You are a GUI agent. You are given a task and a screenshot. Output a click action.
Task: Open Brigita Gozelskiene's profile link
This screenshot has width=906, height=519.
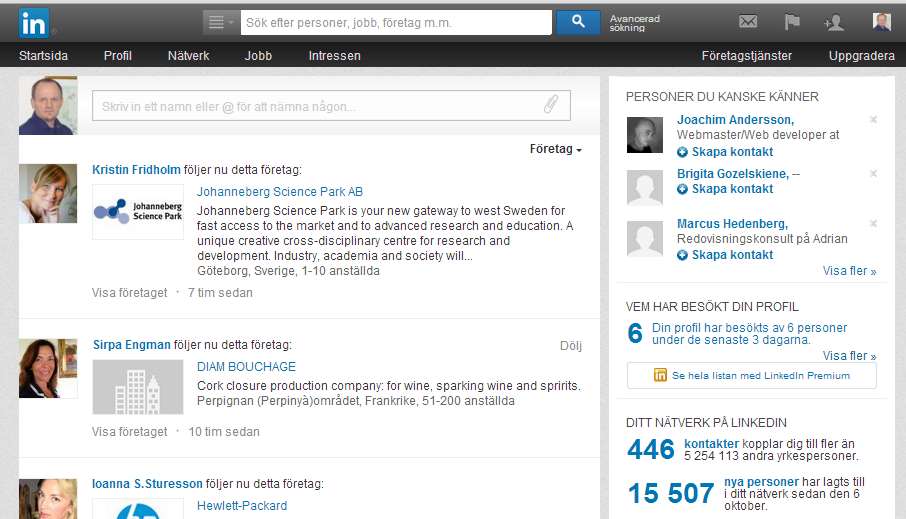[x=733, y=174]
